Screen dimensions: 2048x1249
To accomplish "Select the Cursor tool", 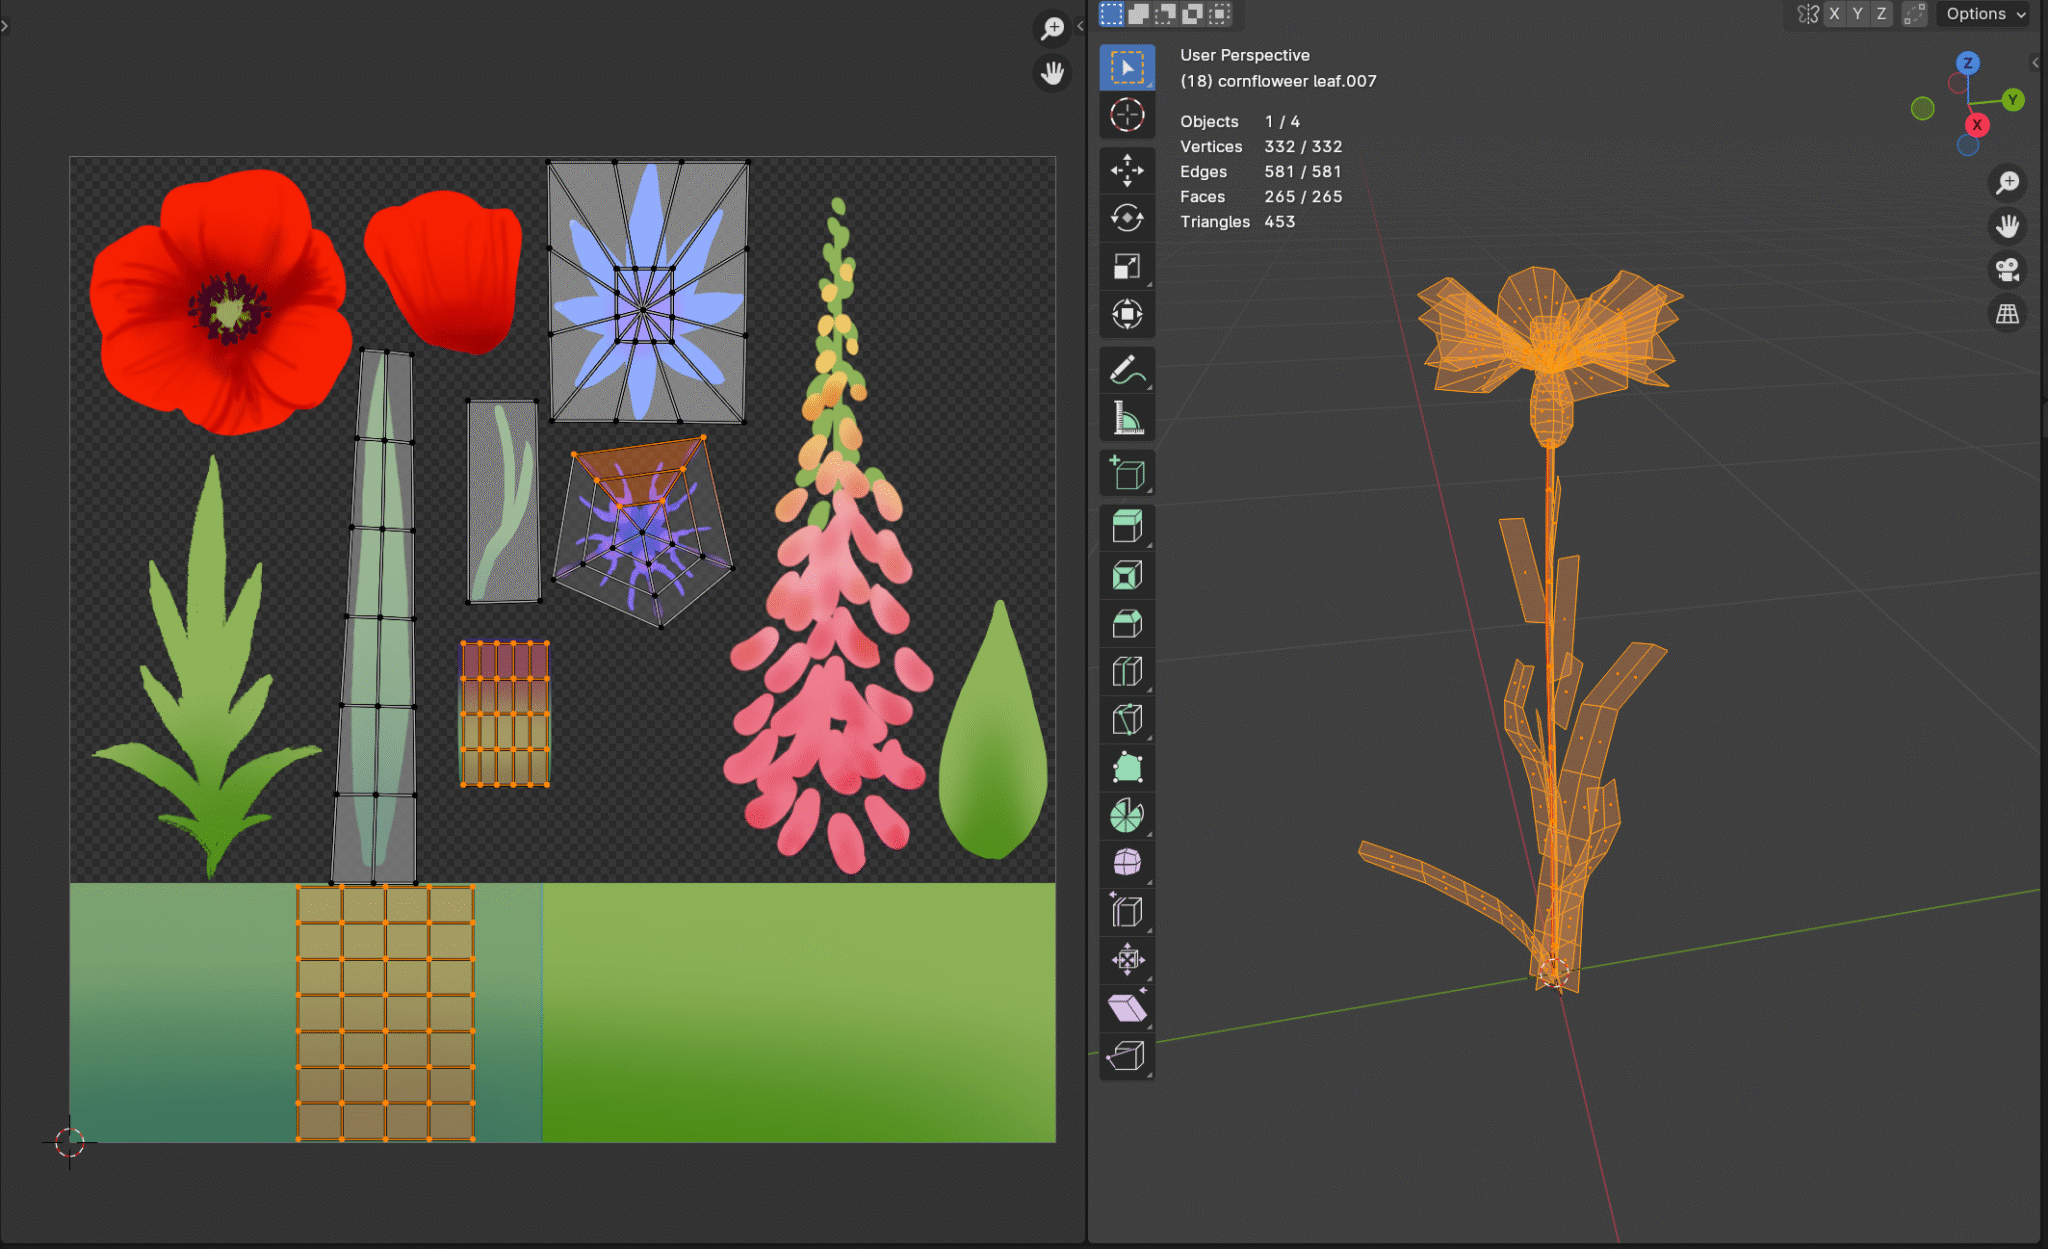I will [1127, 115].
